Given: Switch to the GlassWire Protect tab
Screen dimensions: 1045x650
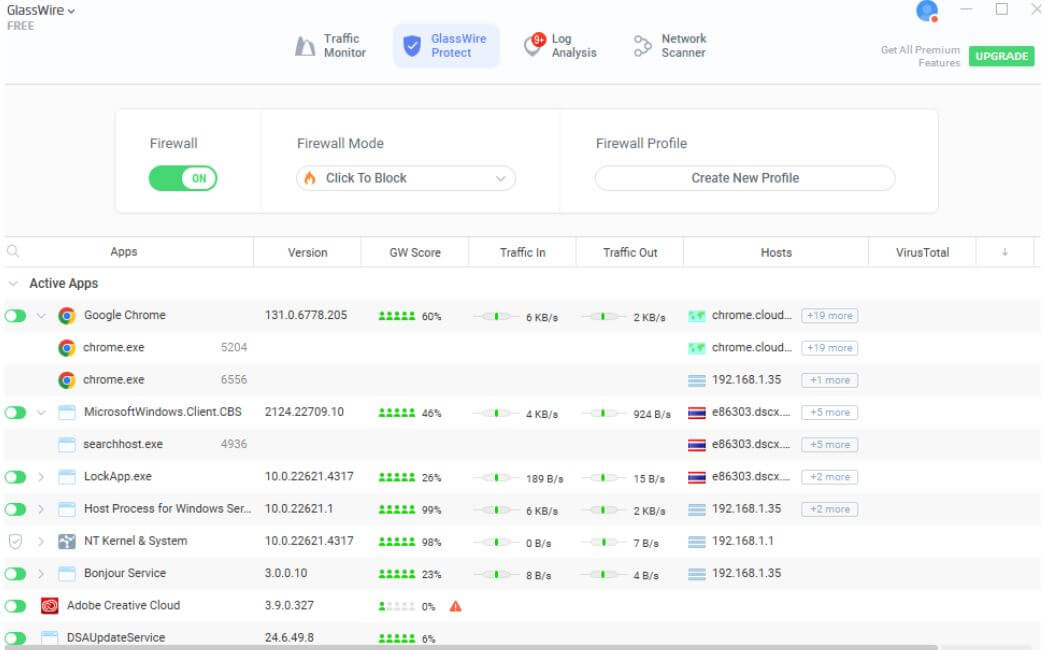Looking at the screenshot, I should click(446, 46).
